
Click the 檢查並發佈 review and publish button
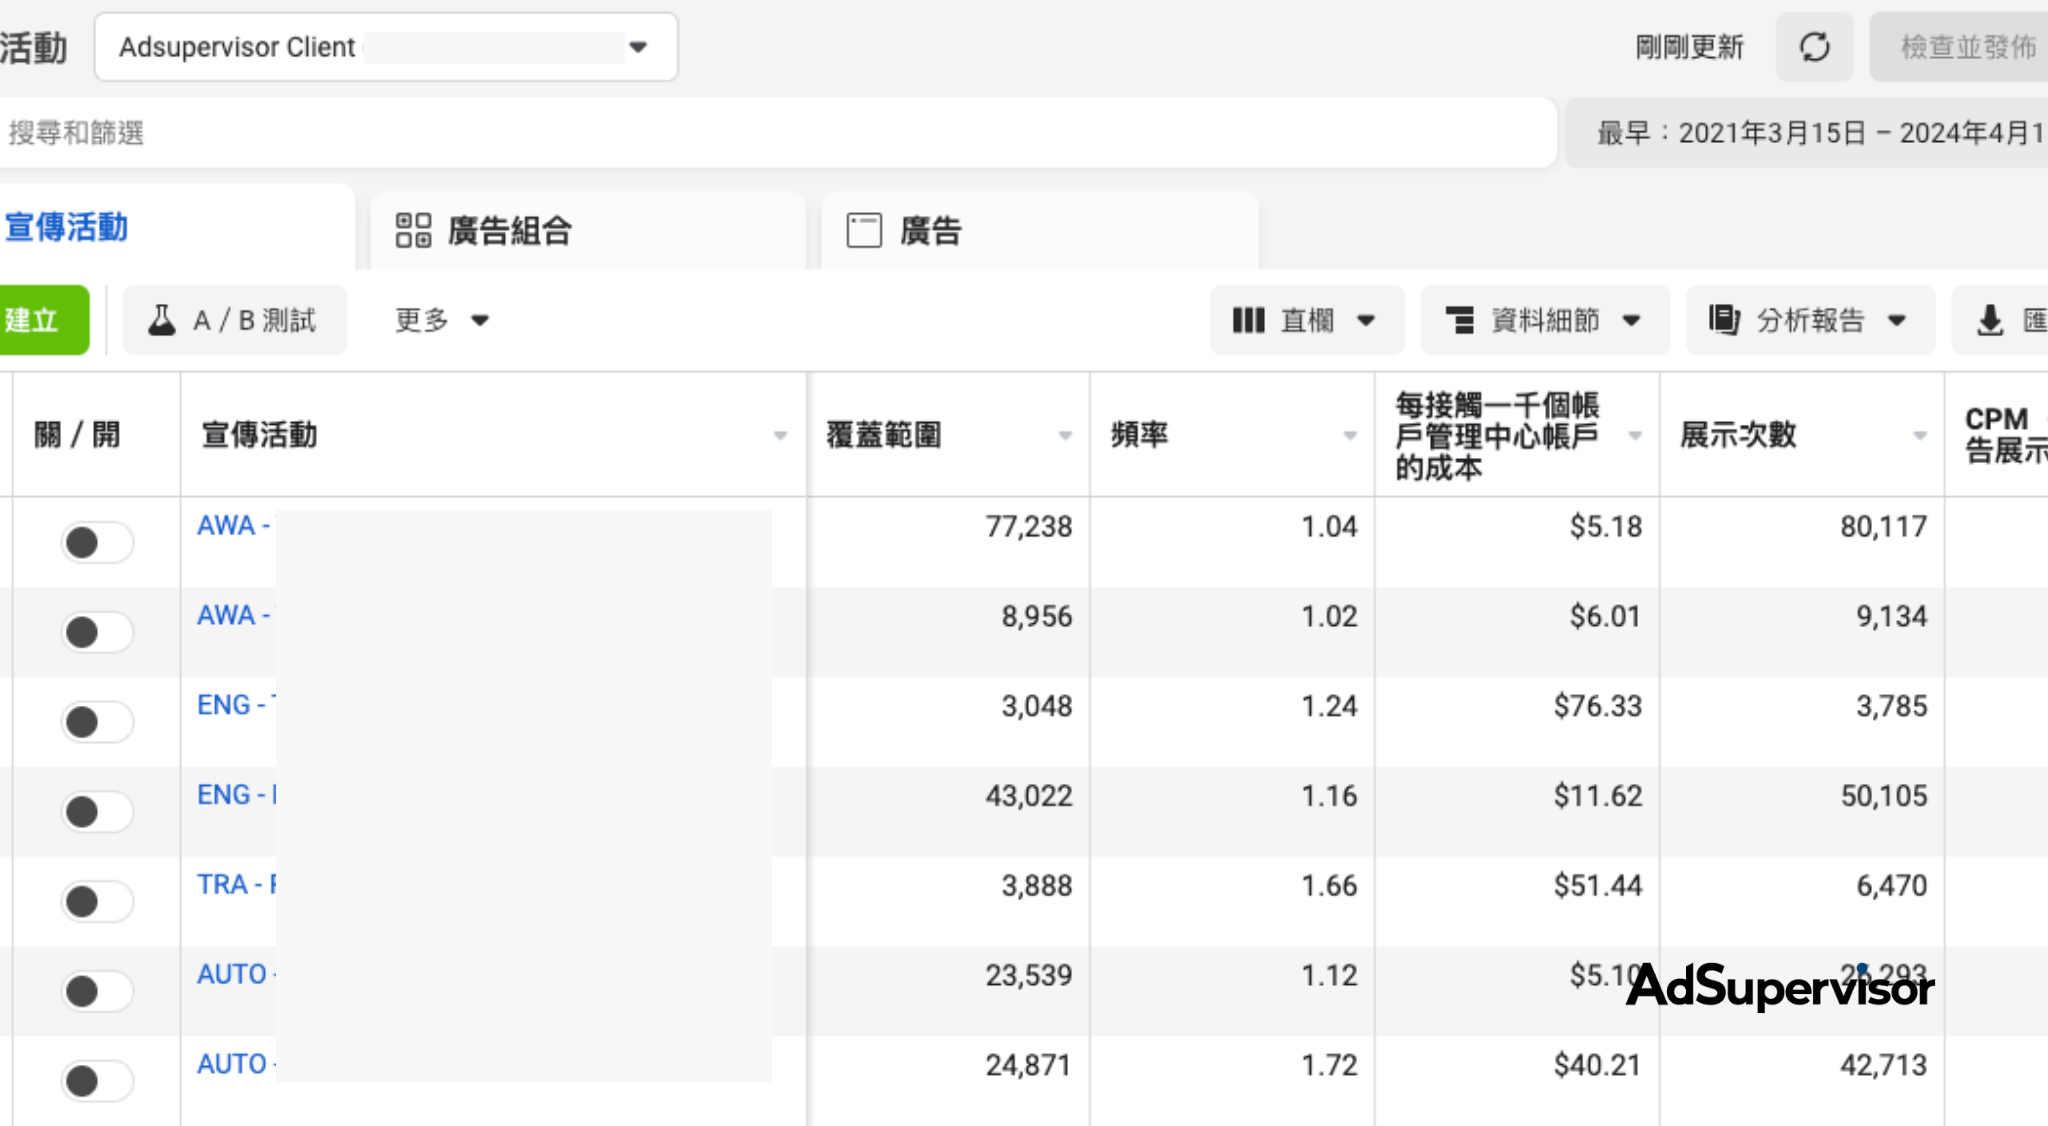coord(1960,47)
